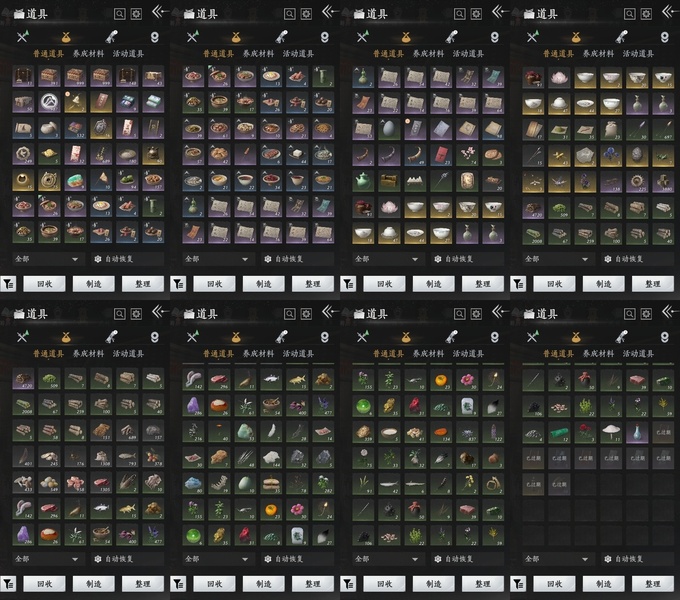The height and width of the screenshot is (600, 680).
Task: Select the 普通道具 tab in the top-right panel
Action: pyautogui.click(x=559, y=54)
